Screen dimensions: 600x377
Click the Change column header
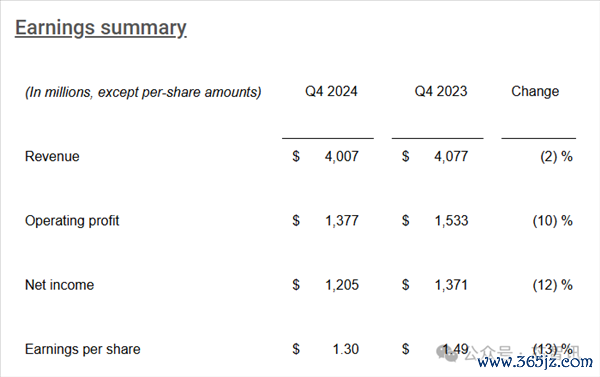535,91
